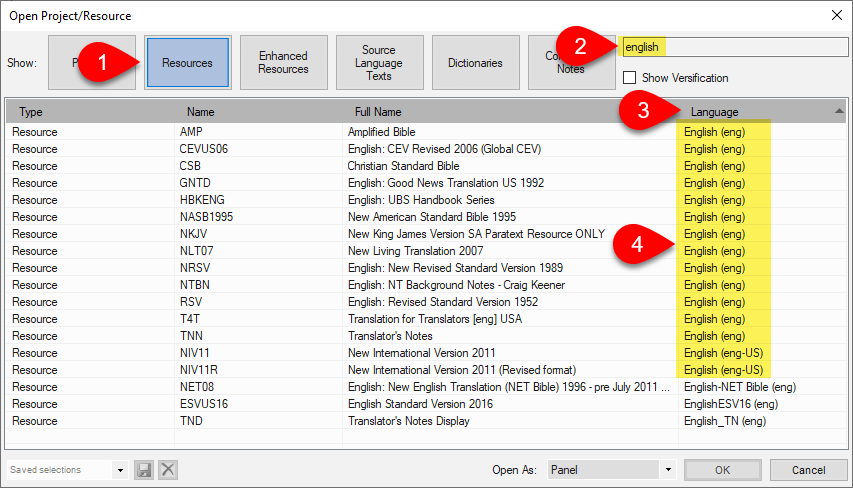853x488 pixels.
Task: Click 'New King James Version SA Paratext Resource ONLY'
Action: coord(476,234)
